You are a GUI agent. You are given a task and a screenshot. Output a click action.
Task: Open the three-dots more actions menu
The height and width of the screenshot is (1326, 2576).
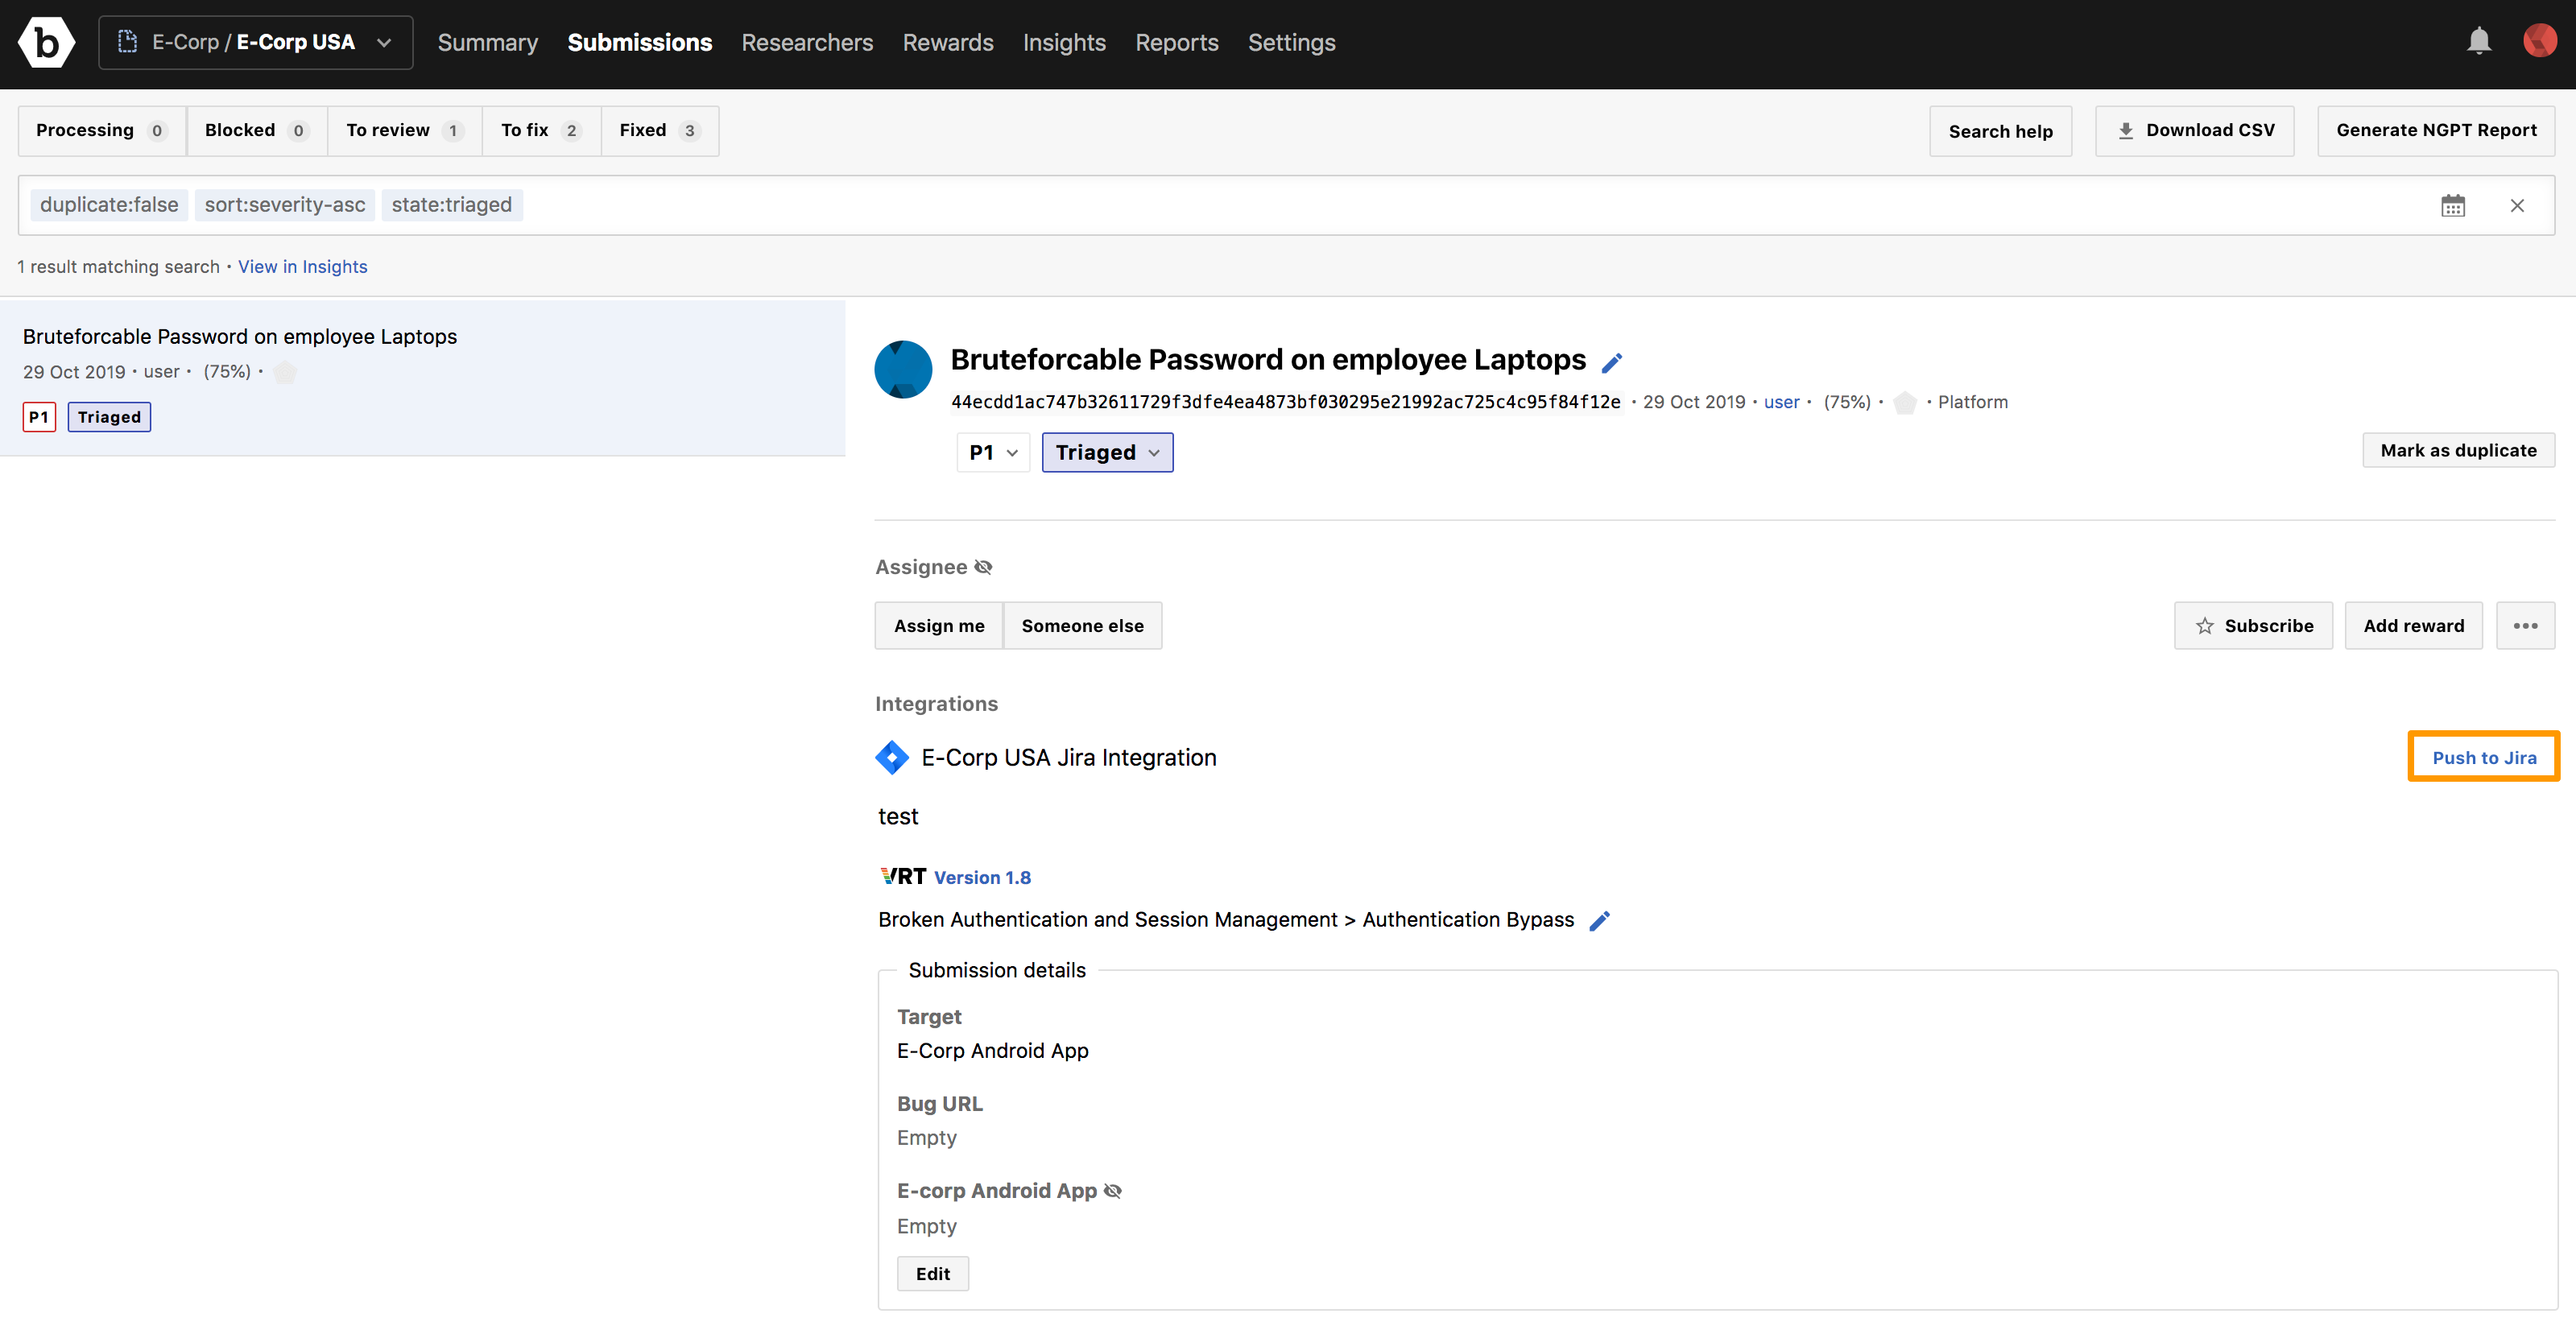[x=2525, y=626]
